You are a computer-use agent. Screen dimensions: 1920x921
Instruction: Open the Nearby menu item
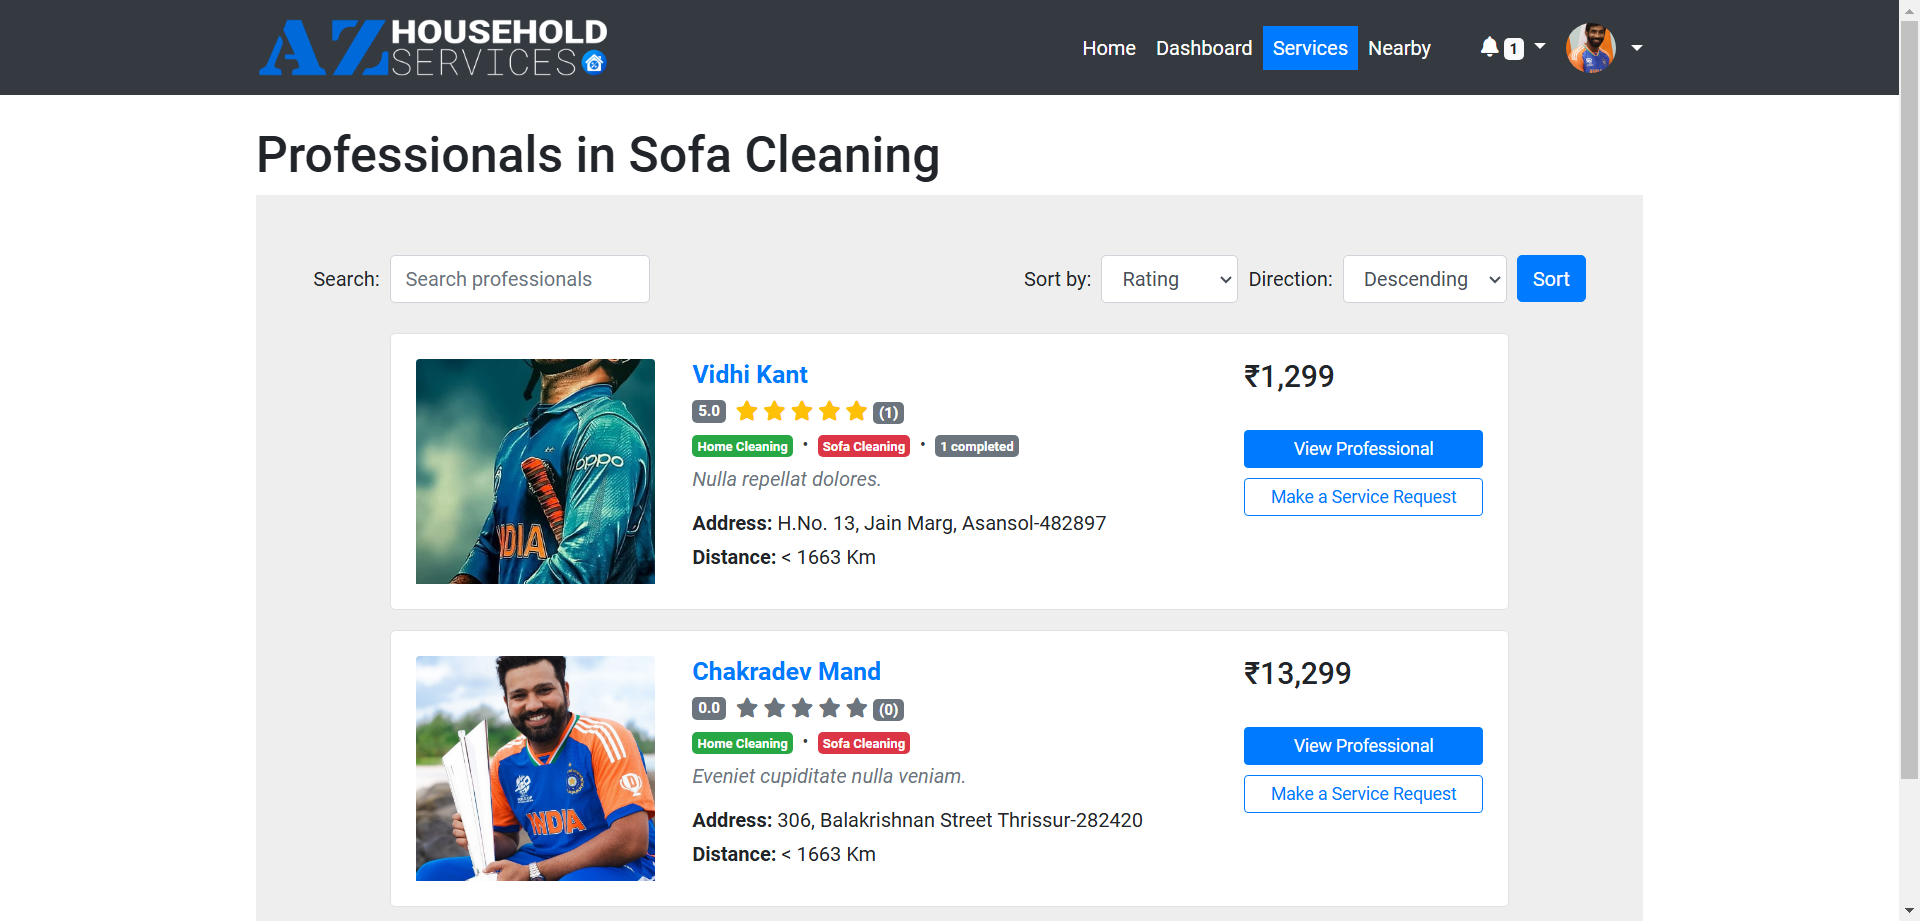(x=1398, y=48)
